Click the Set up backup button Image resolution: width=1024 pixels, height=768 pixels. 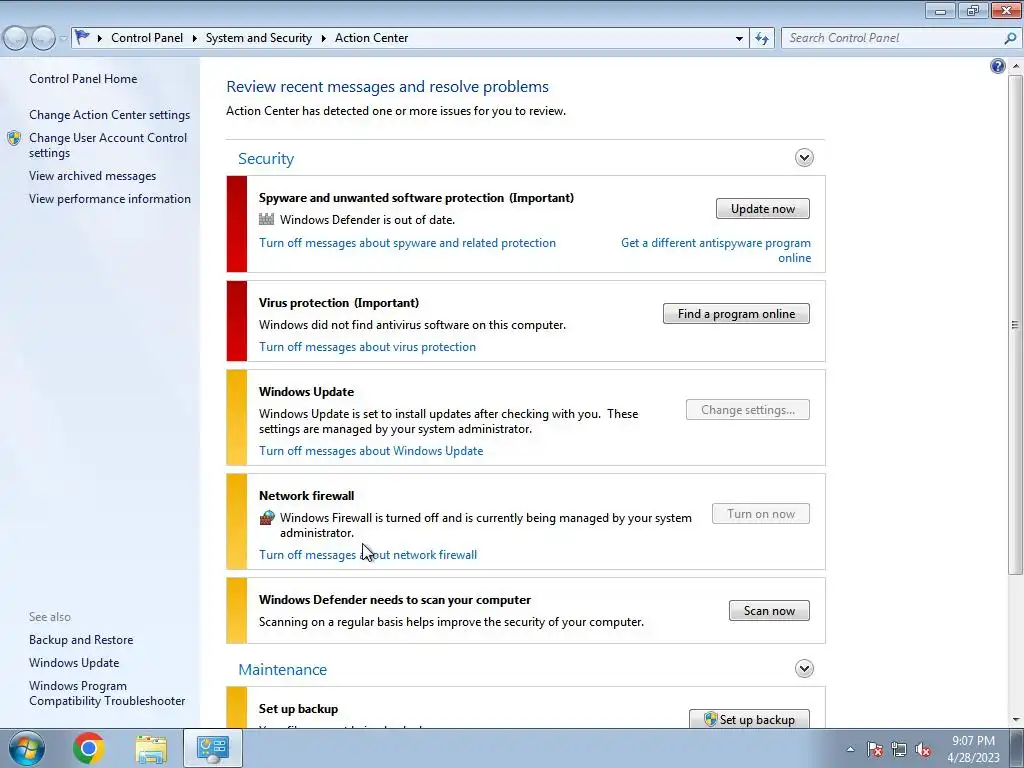pos(749,719)
